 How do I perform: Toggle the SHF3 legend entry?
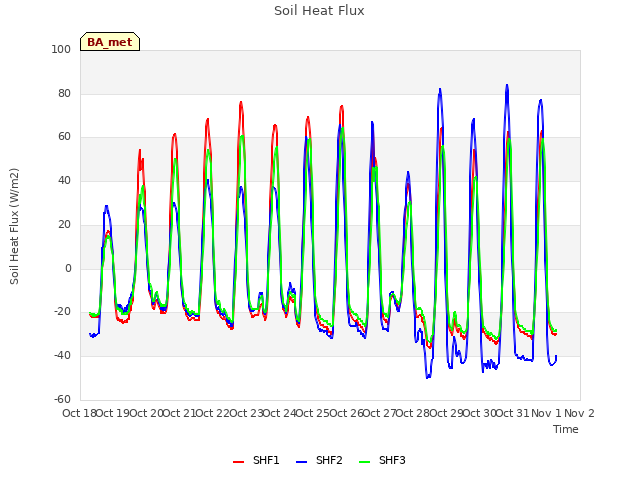pos(382,460)
